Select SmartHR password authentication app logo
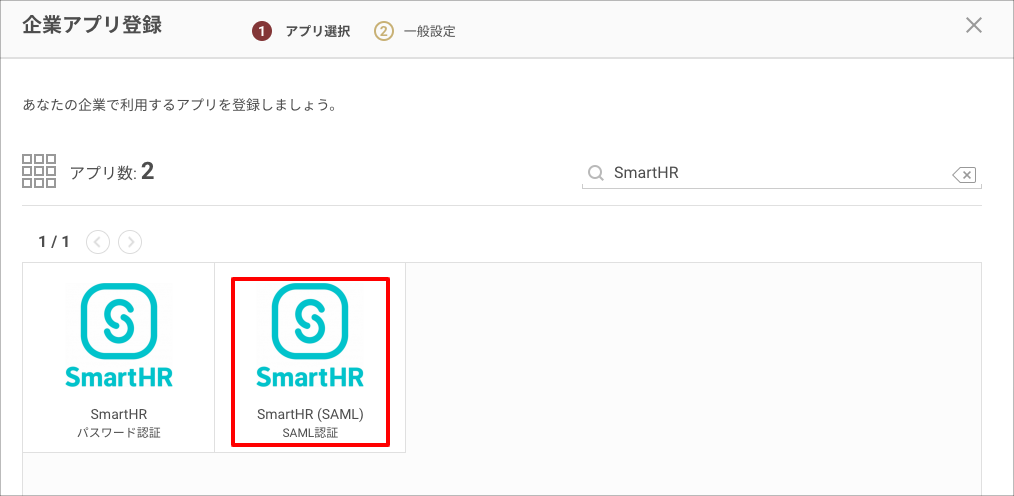Screen dimensions: 1014x496 tap(119, 336)
